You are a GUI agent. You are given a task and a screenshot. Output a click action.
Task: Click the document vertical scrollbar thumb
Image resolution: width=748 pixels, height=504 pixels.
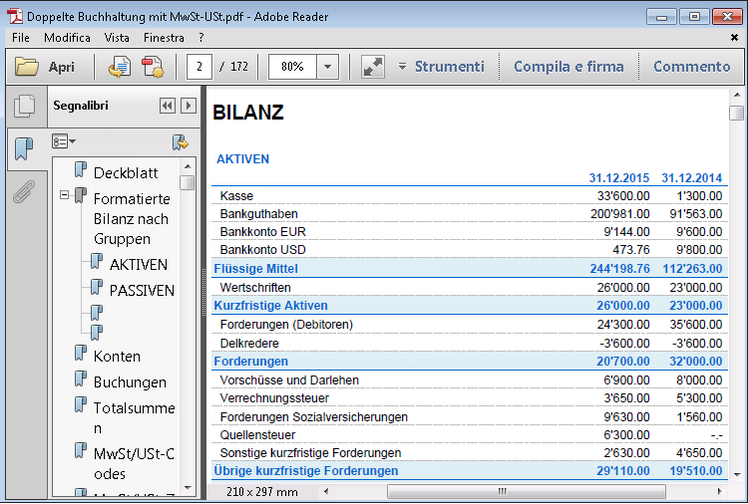737,113
